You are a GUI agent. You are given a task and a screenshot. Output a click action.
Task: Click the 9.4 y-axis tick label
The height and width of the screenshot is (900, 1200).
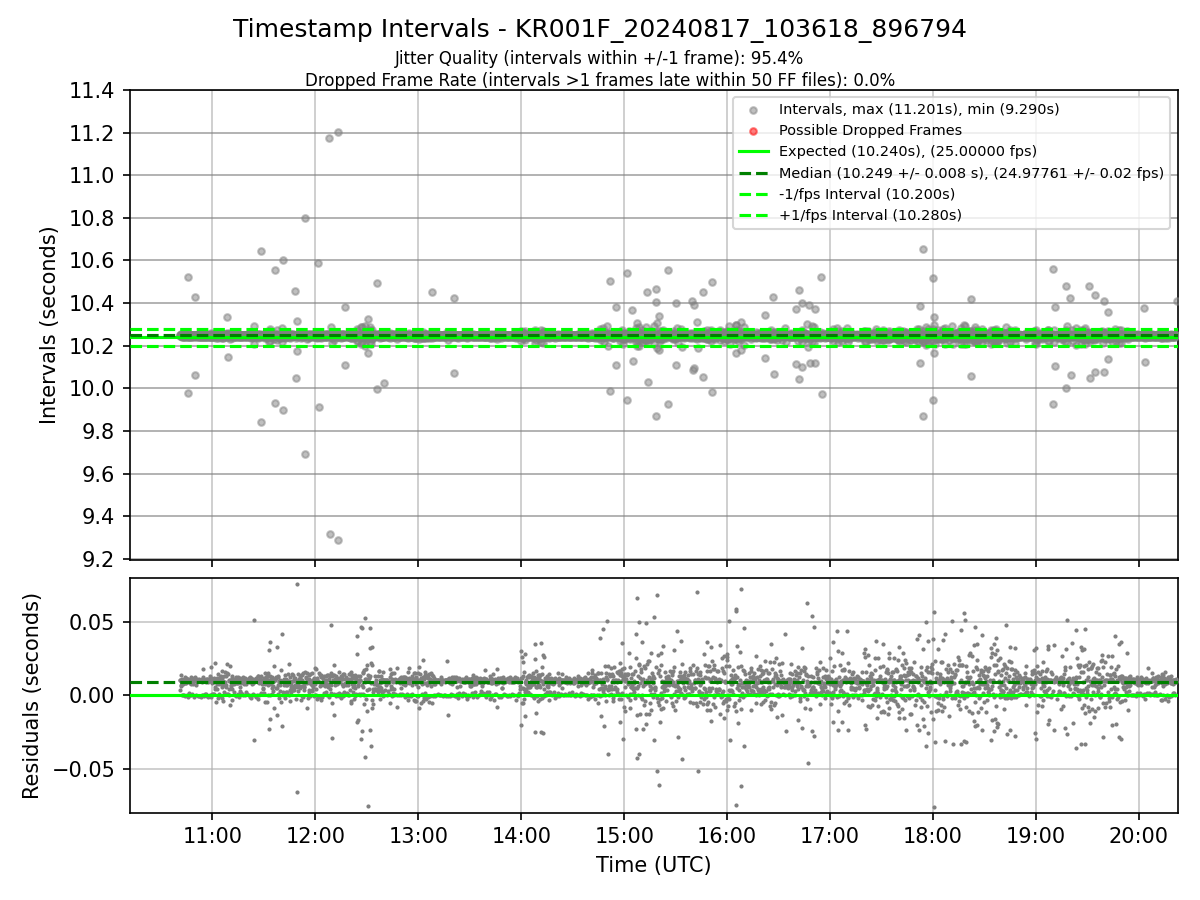coord(100,517)
